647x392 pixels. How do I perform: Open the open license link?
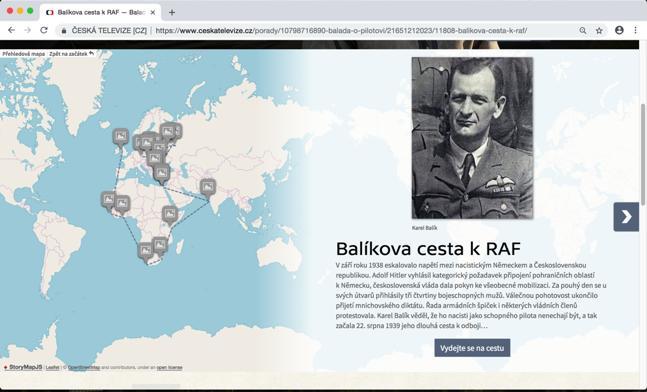(169, 368)
